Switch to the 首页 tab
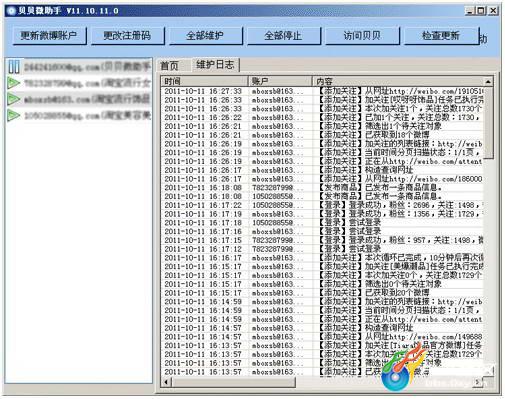This screenshot has height=399, width=505. pos(170,66)
